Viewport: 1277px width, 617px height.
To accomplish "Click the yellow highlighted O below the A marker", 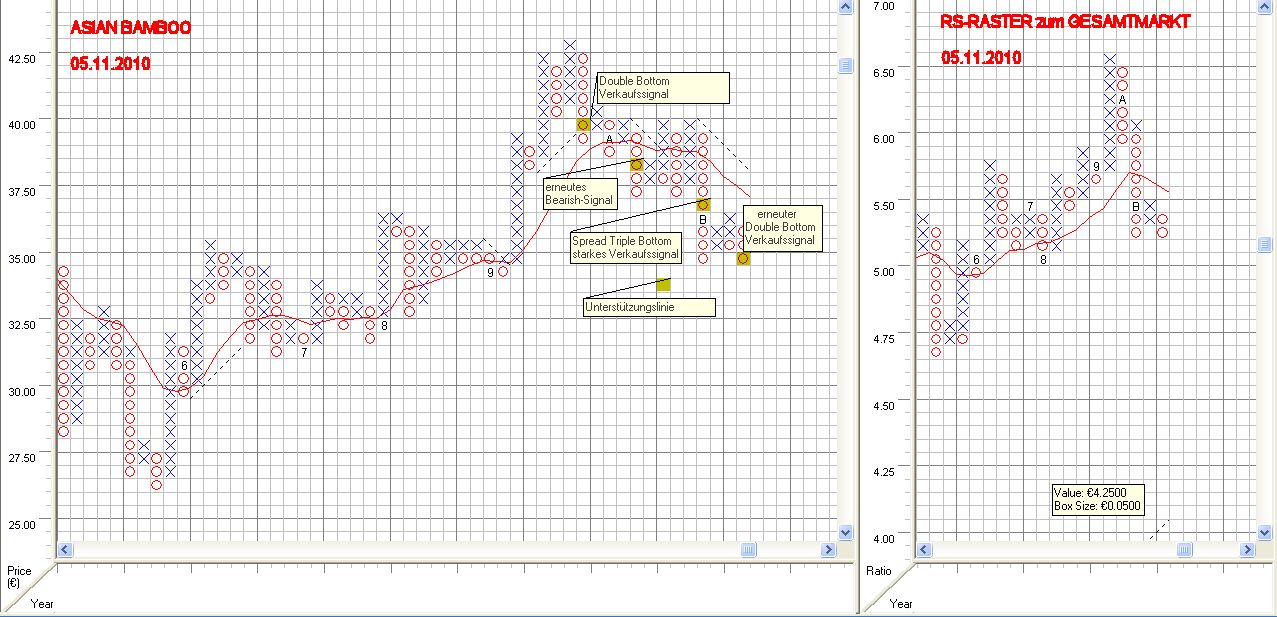I will coord(636,165).
